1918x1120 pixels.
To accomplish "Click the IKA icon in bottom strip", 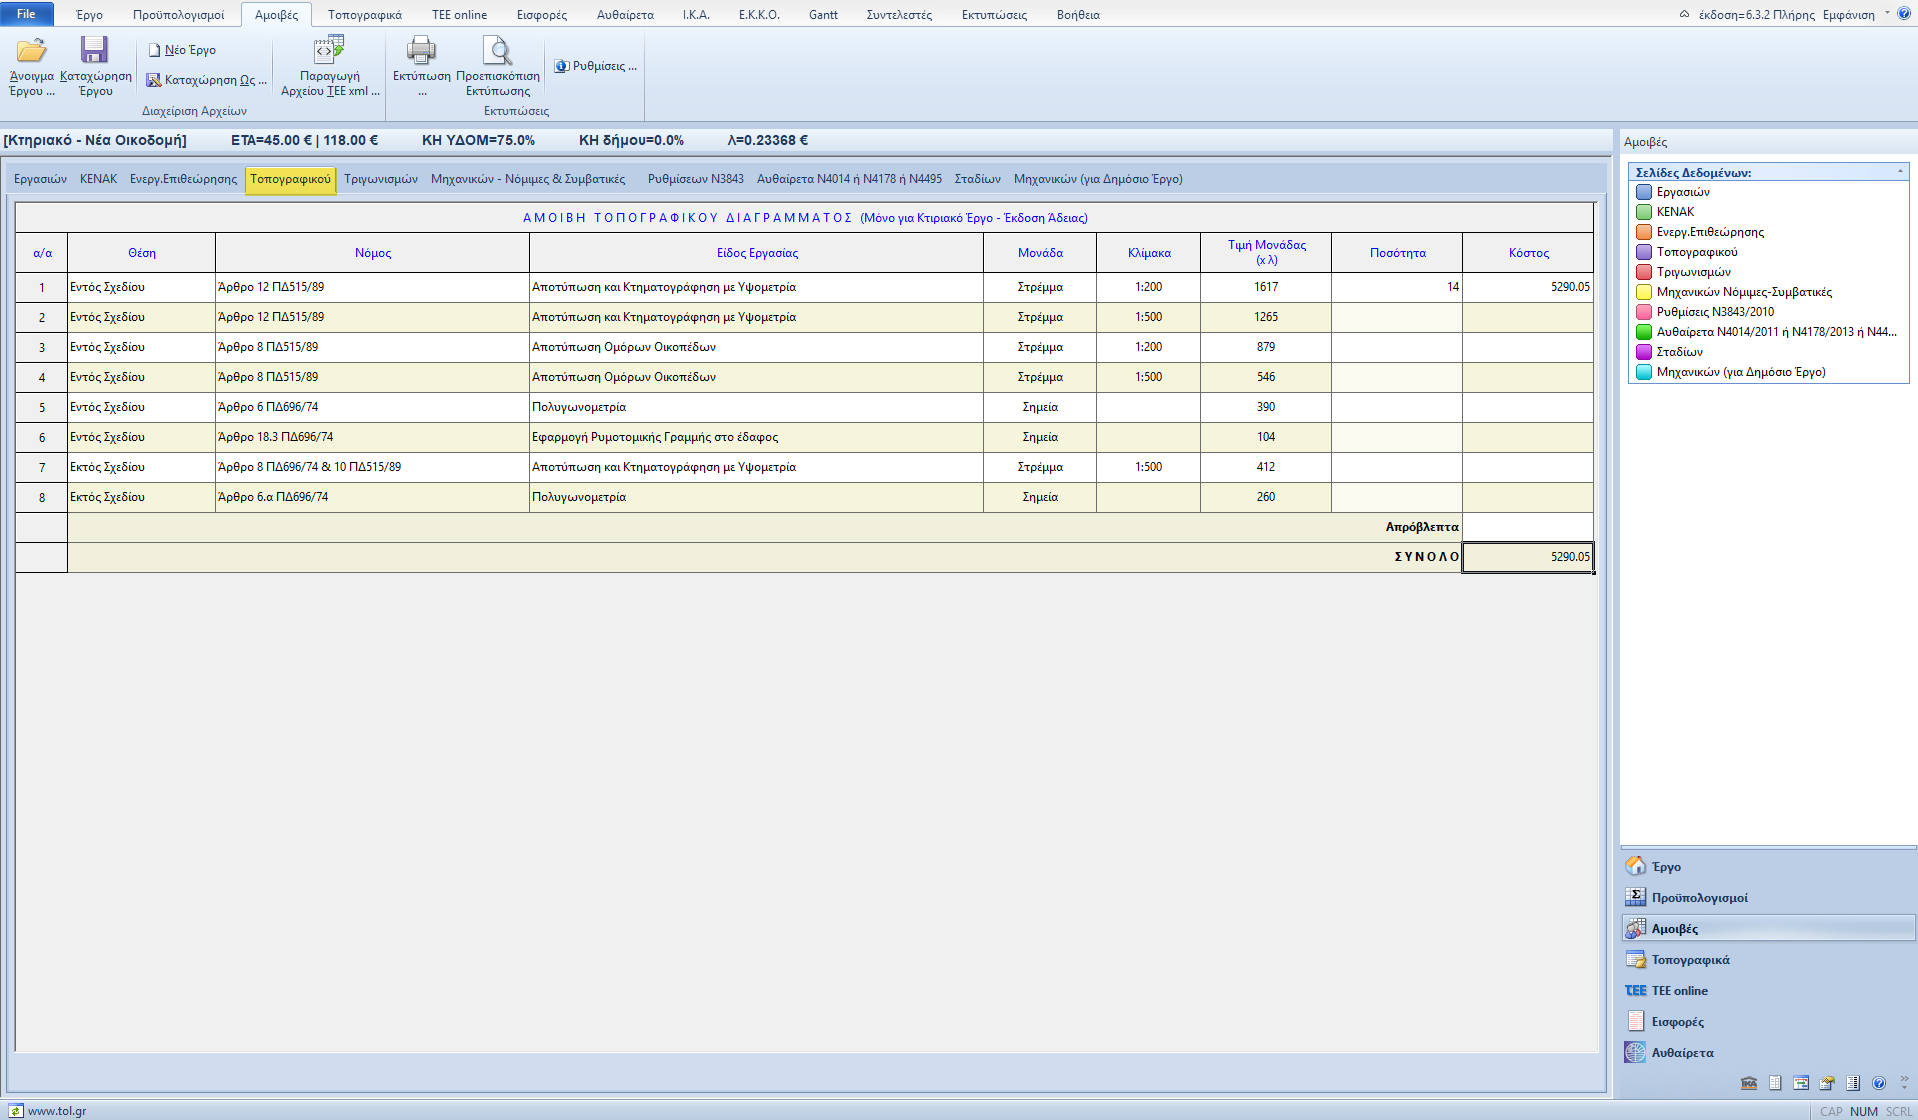I will click(1749, 1083).
